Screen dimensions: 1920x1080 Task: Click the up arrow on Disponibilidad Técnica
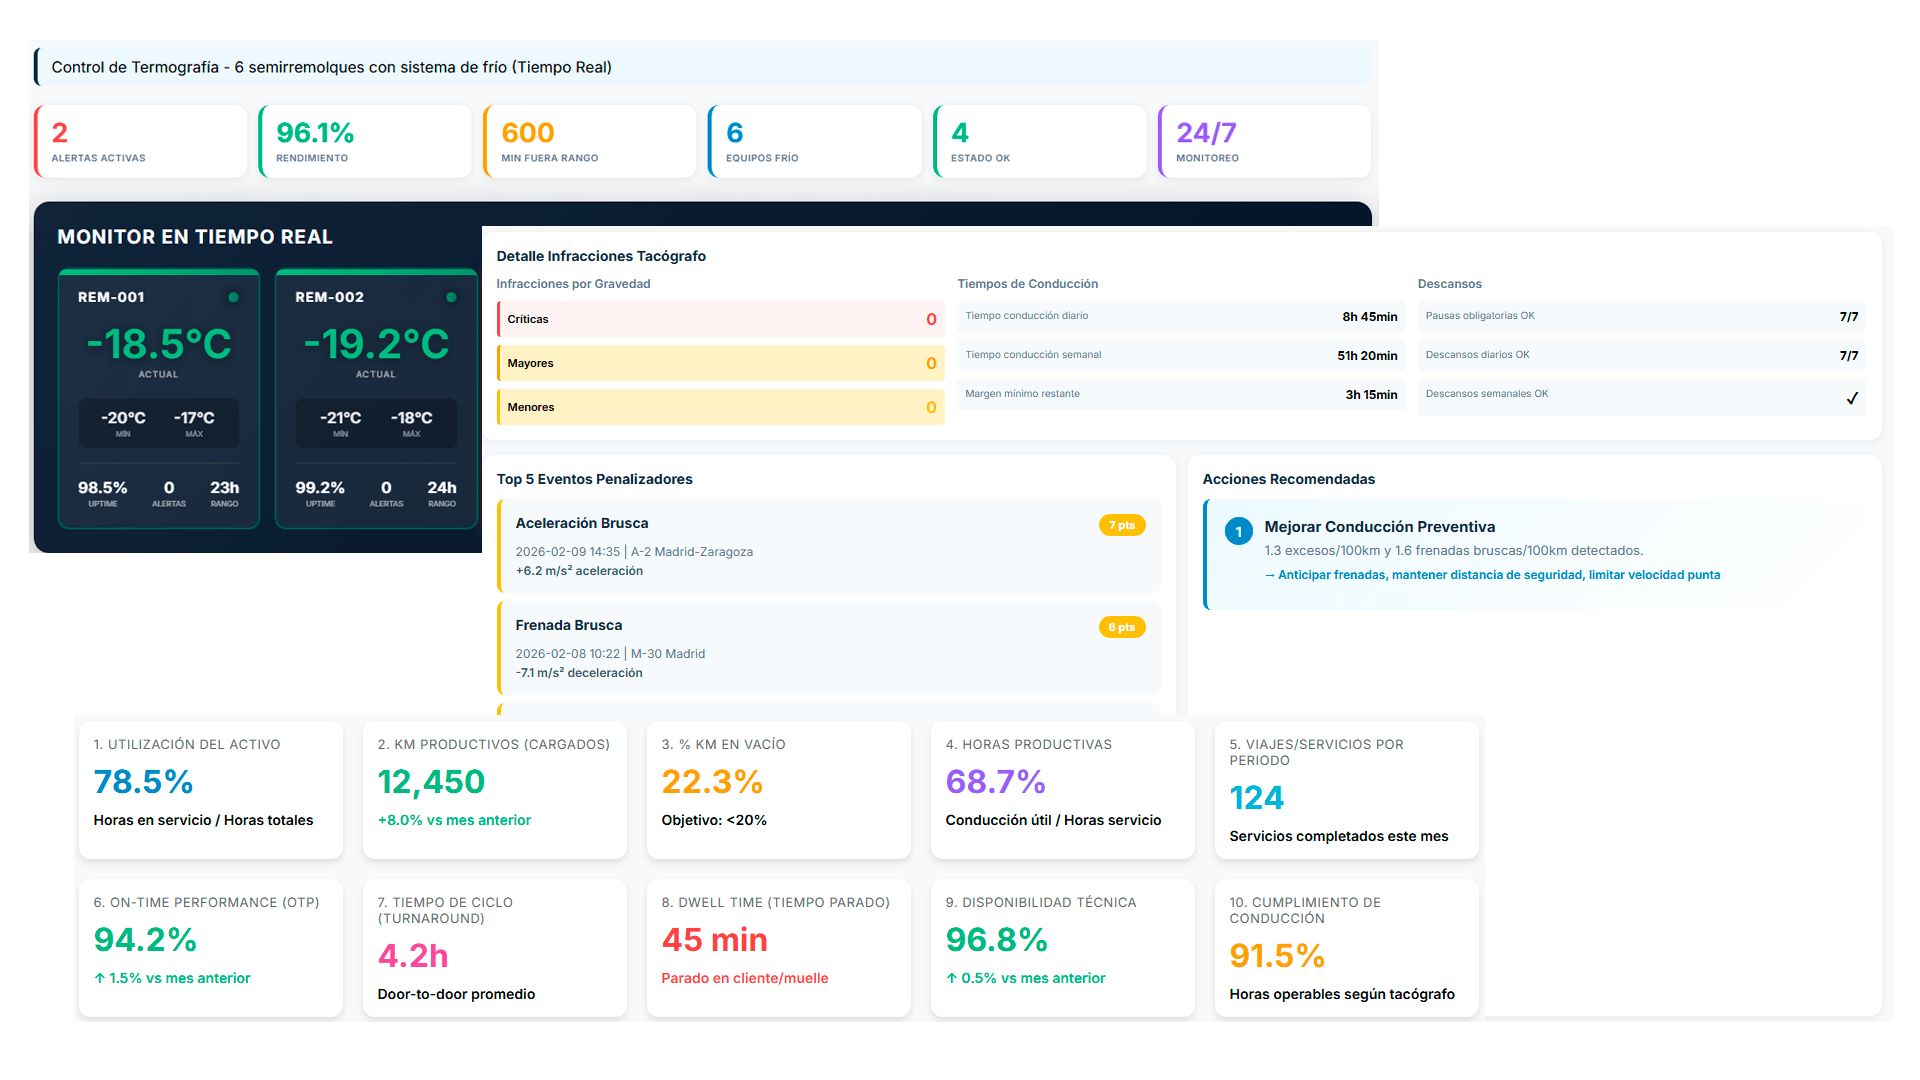click(x=951, y=978)
